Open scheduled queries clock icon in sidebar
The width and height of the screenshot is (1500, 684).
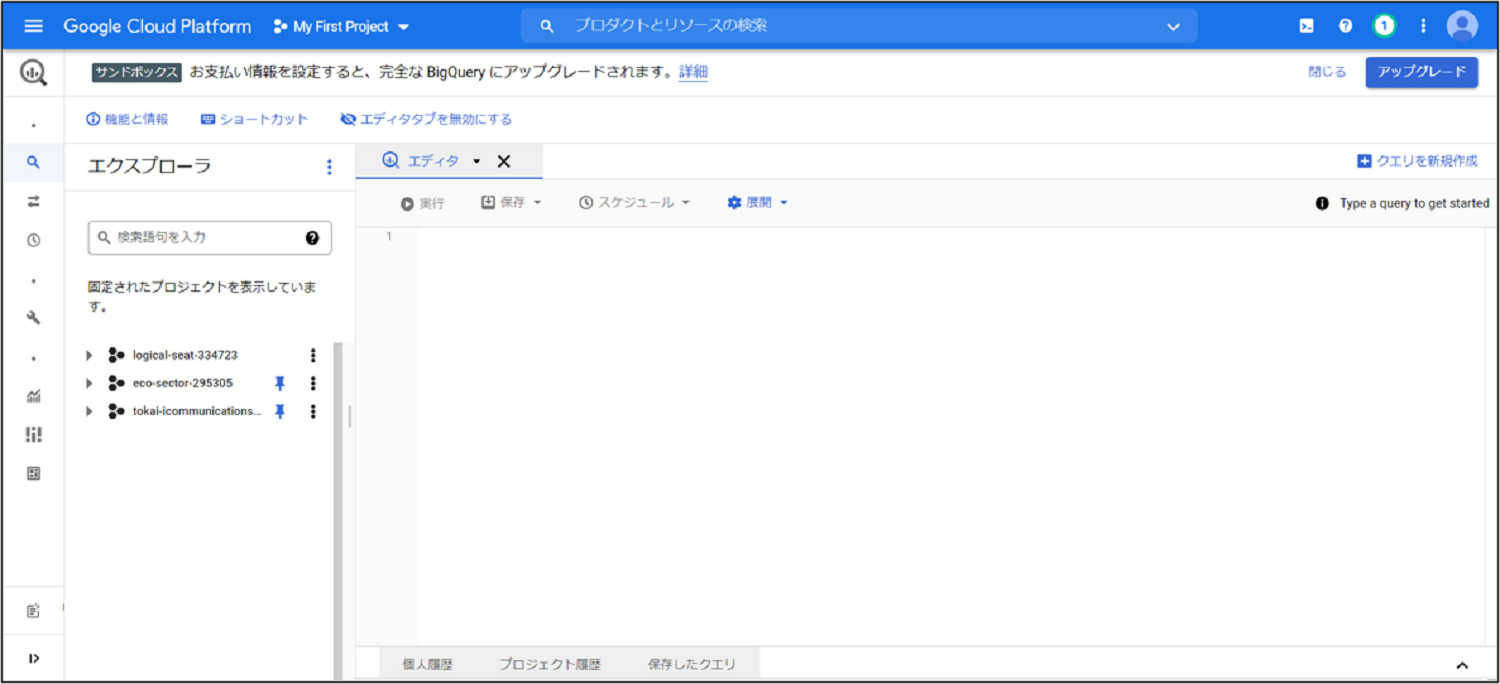[x=34, y=240]
